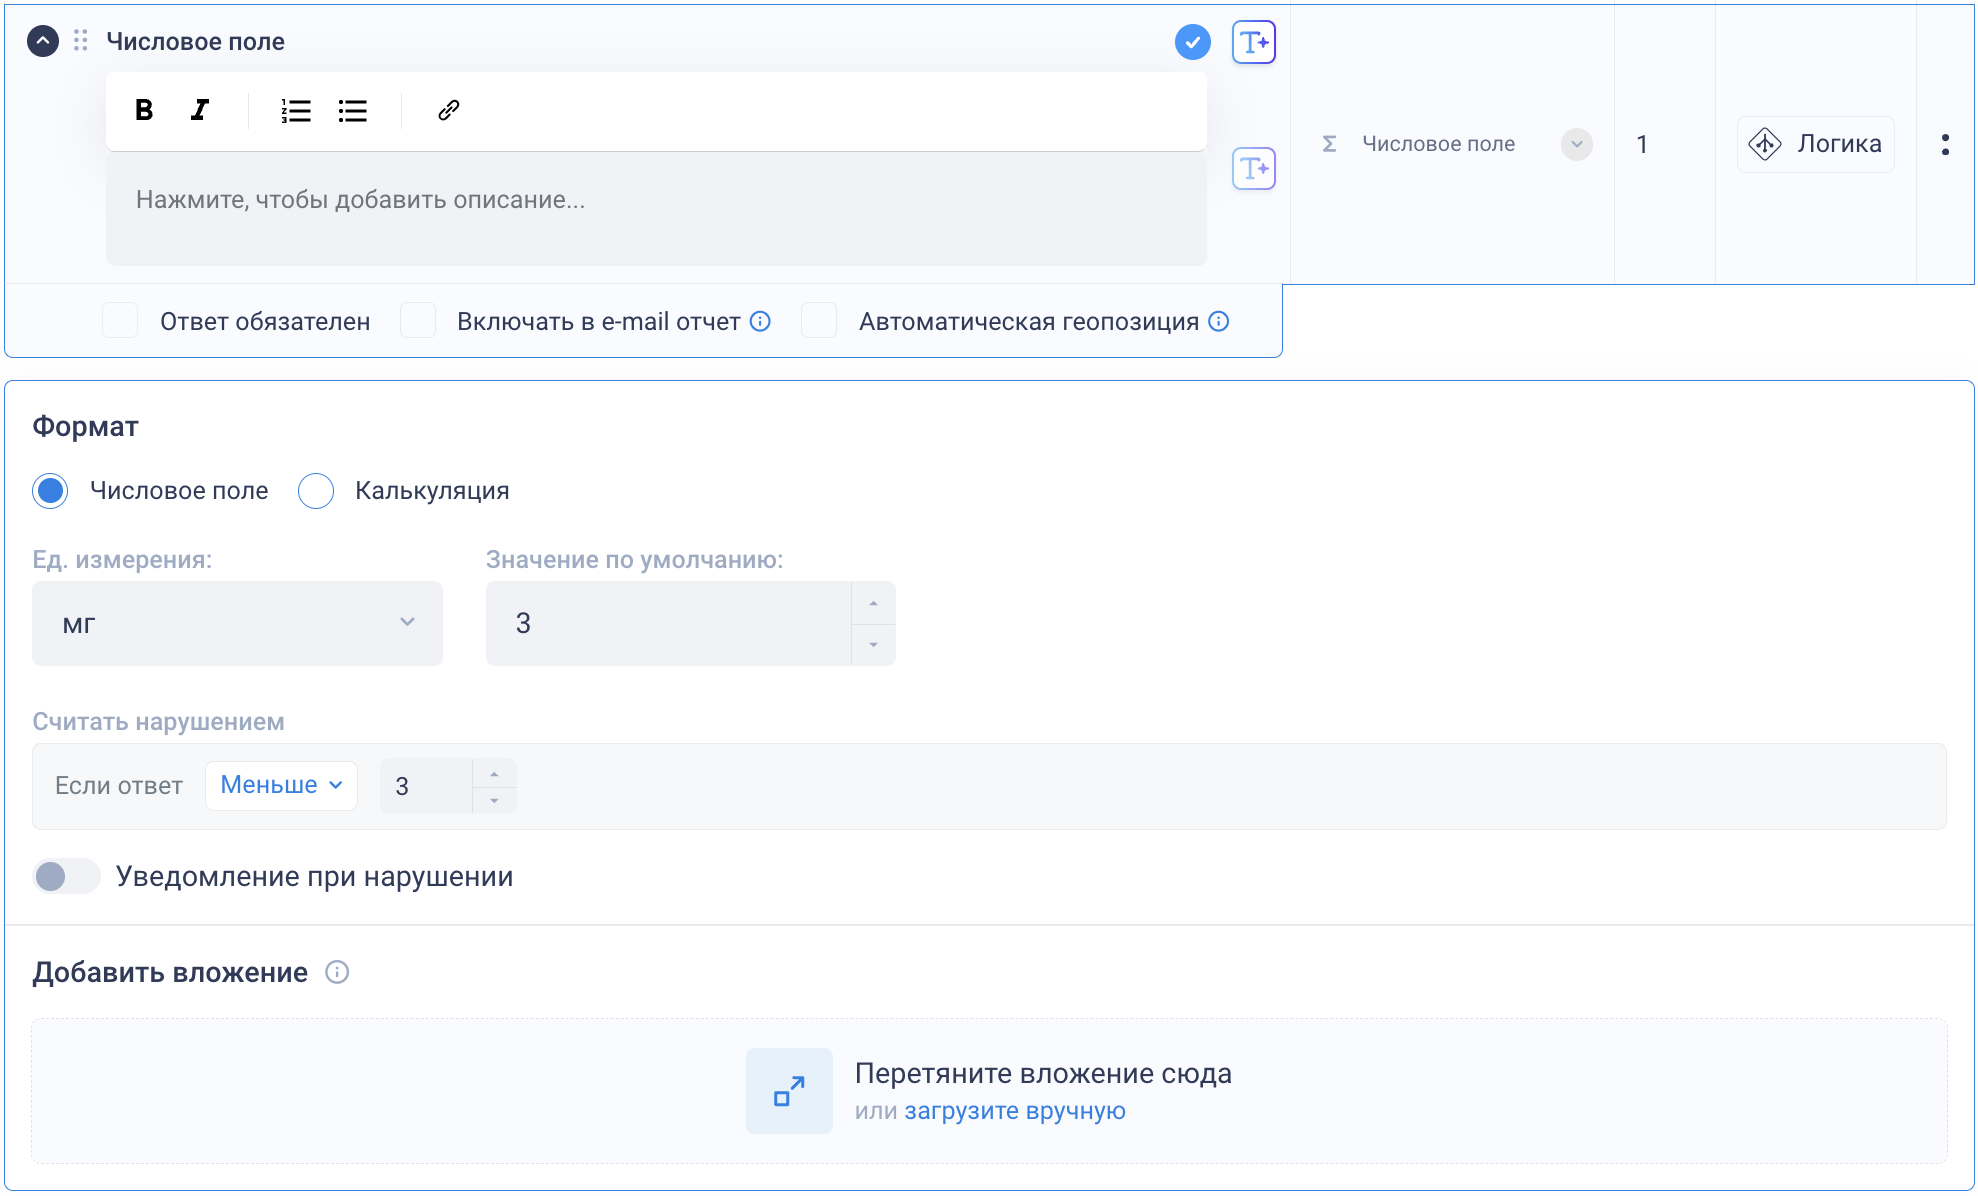Select the Калькуляция radio button
Viewport: 1978px width, 1196px height.
316,491
